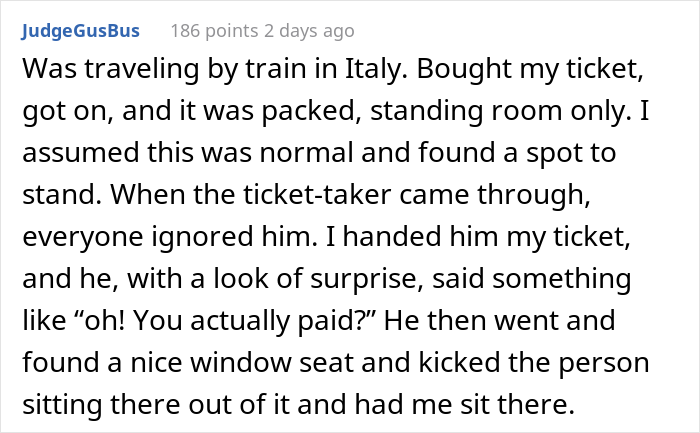Open JudgeGusBus user profile link

pyautogui.click(x=80, y=30)
